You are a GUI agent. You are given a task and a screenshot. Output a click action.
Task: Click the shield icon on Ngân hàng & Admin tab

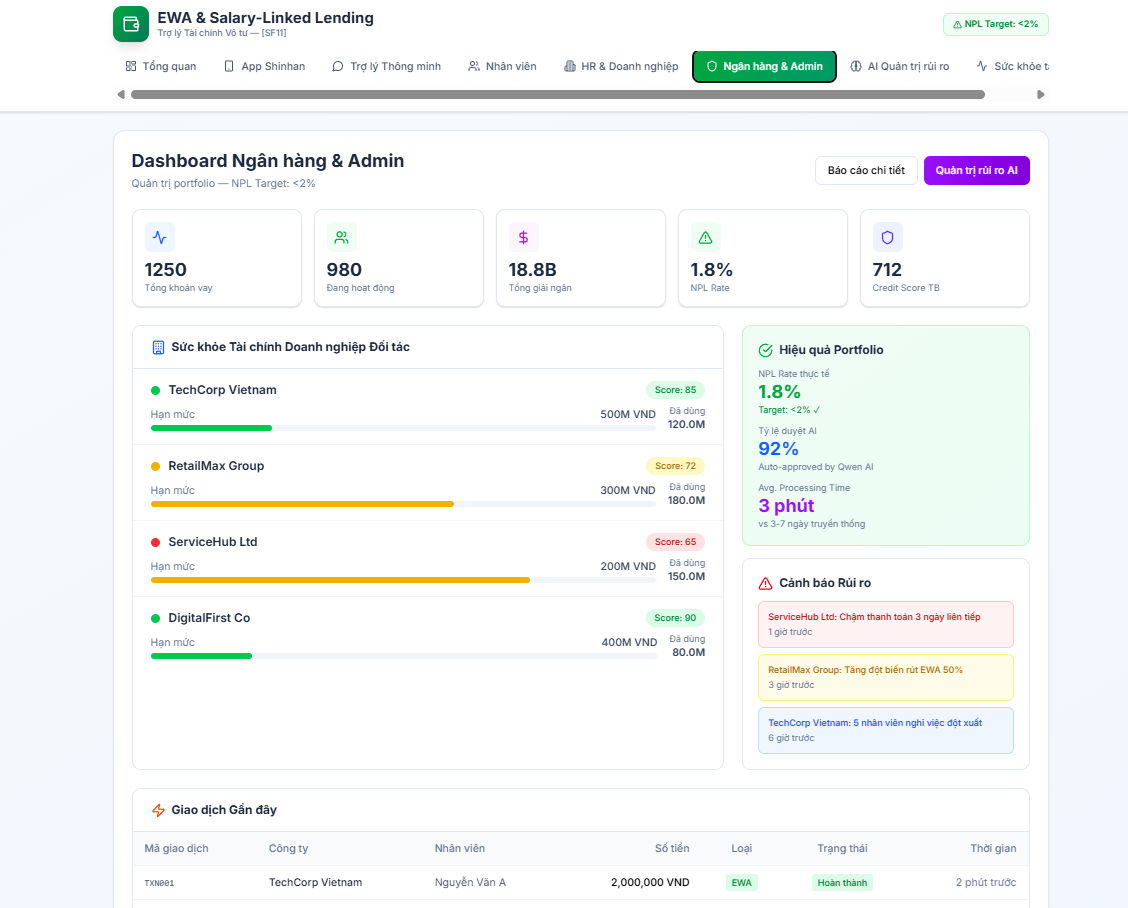pos(711,66)
